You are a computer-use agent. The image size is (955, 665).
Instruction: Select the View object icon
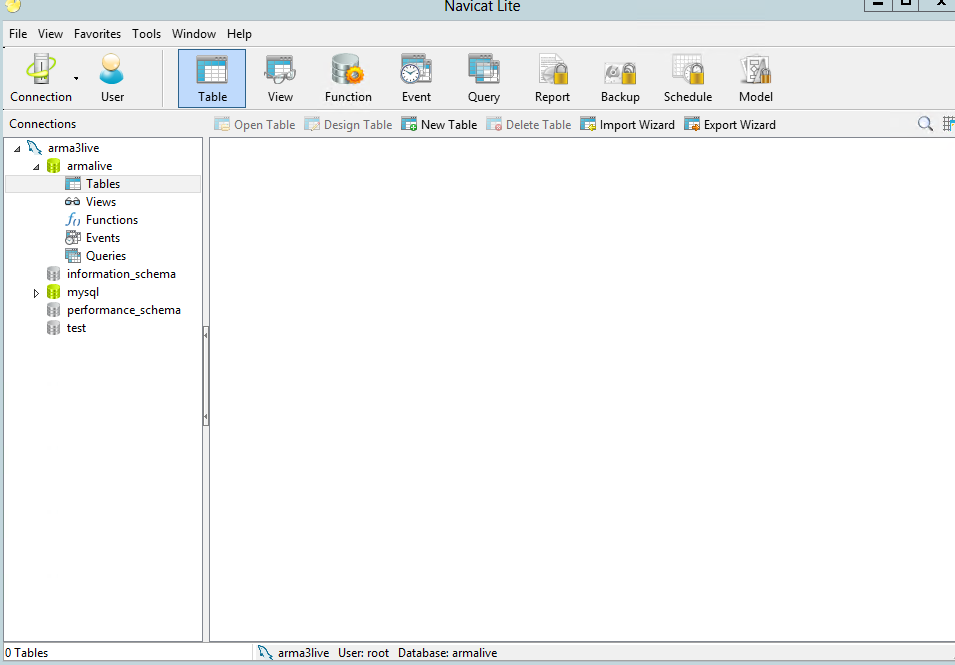click(x=280, y=78)
